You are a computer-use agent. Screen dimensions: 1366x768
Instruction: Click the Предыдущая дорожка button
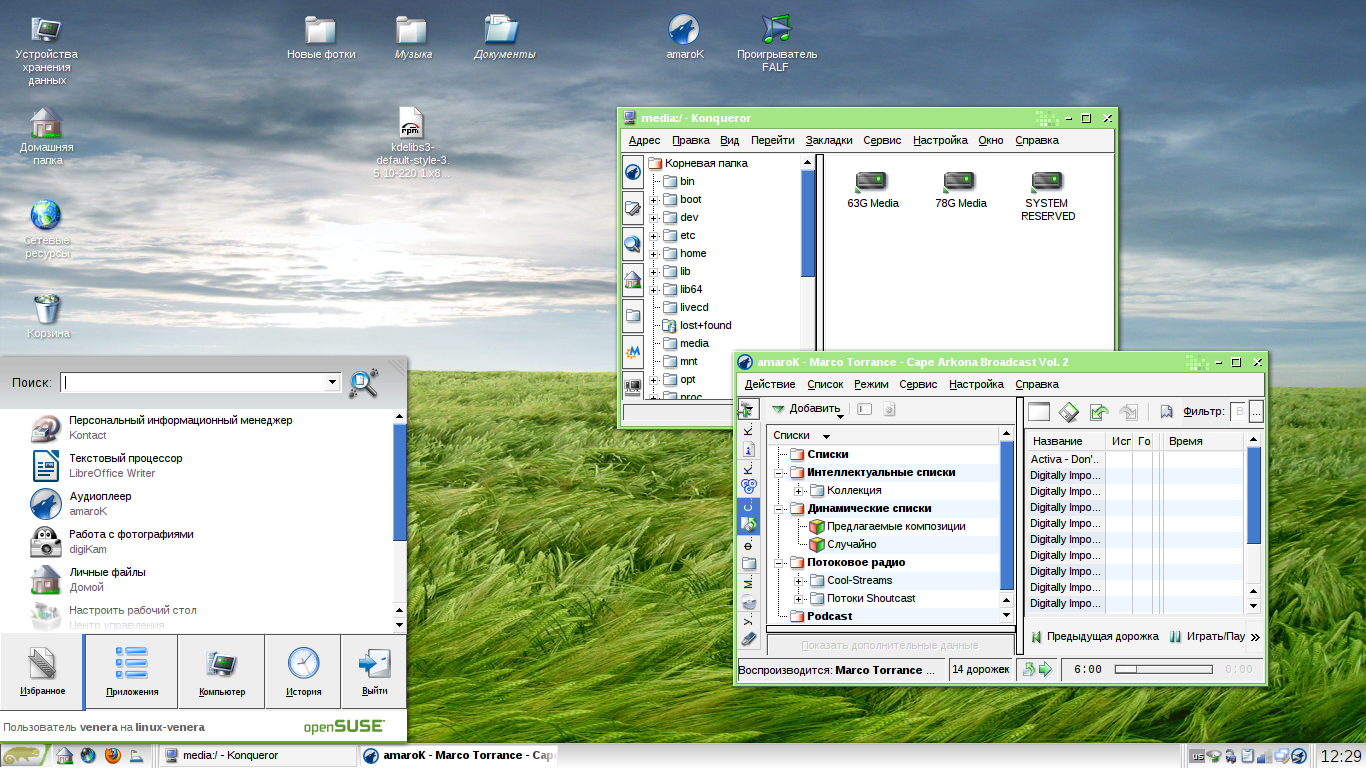1095,636
